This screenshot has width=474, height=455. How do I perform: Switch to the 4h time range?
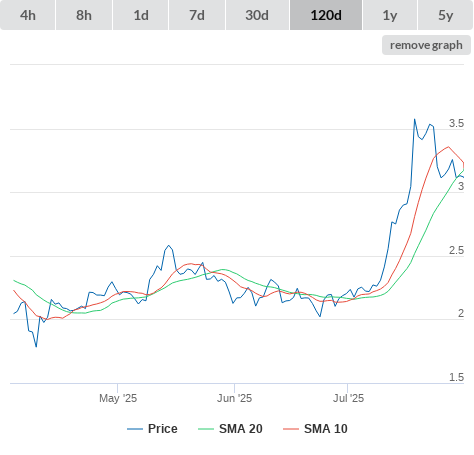point(28,15)
